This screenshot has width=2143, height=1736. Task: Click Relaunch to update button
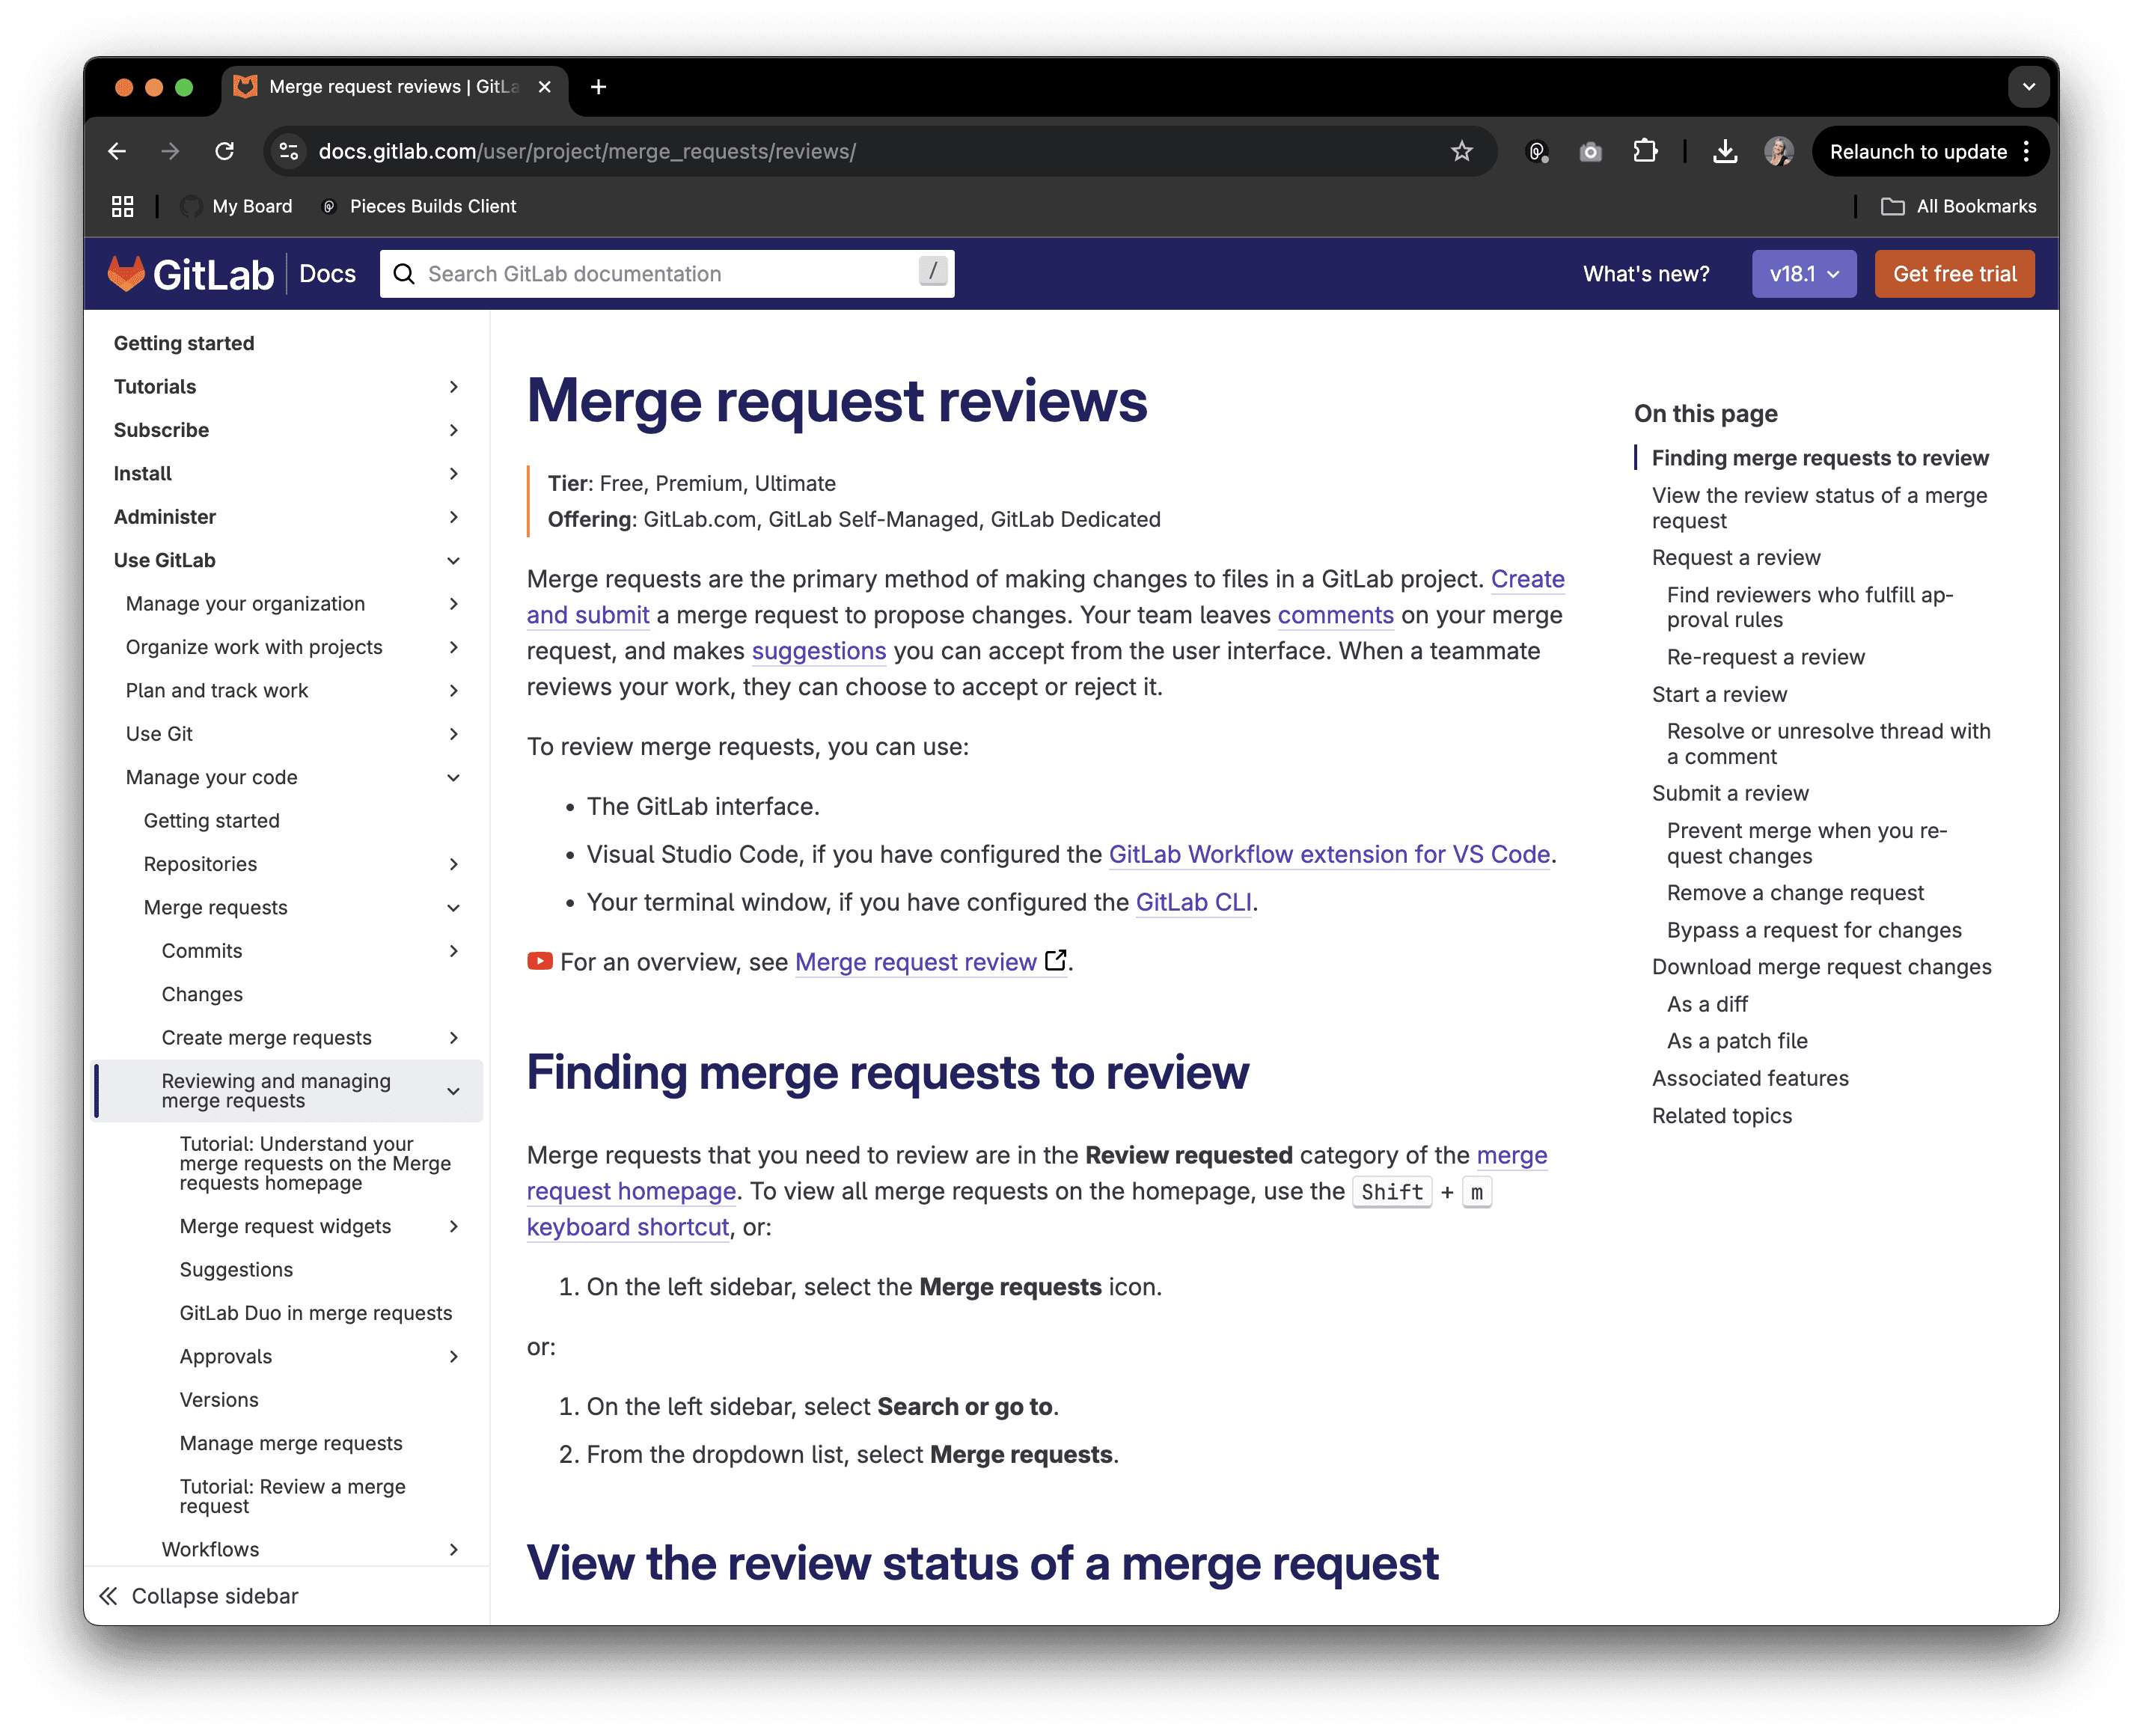coord(1918,151)
